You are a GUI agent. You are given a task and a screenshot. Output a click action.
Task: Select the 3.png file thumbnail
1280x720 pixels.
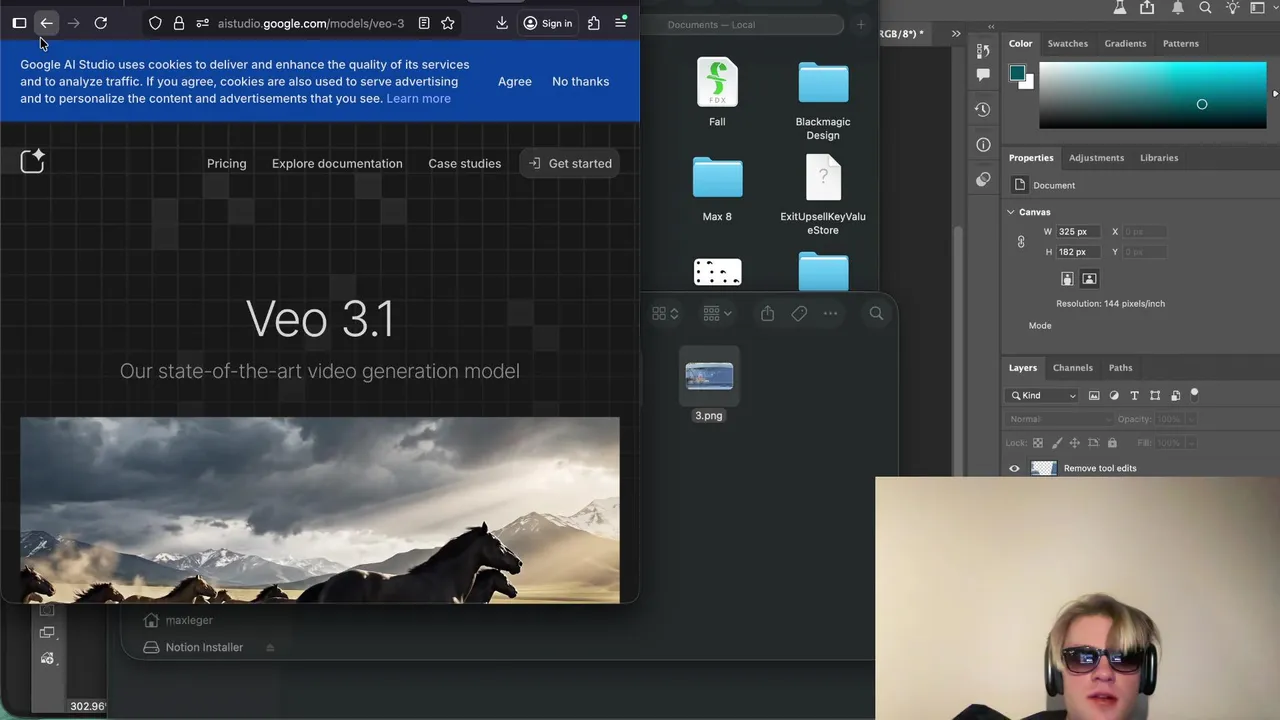tap(709, 376)
